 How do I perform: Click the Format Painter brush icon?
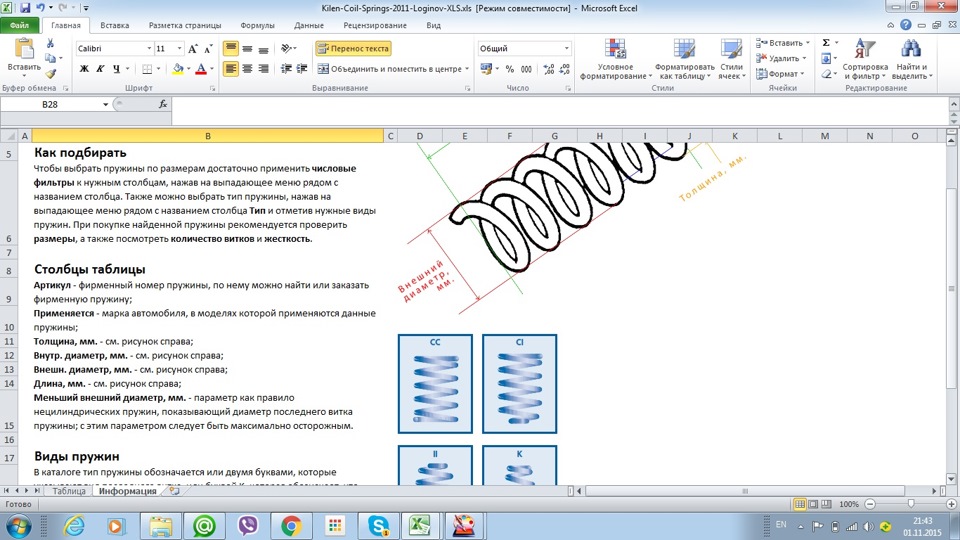(50, 73)
